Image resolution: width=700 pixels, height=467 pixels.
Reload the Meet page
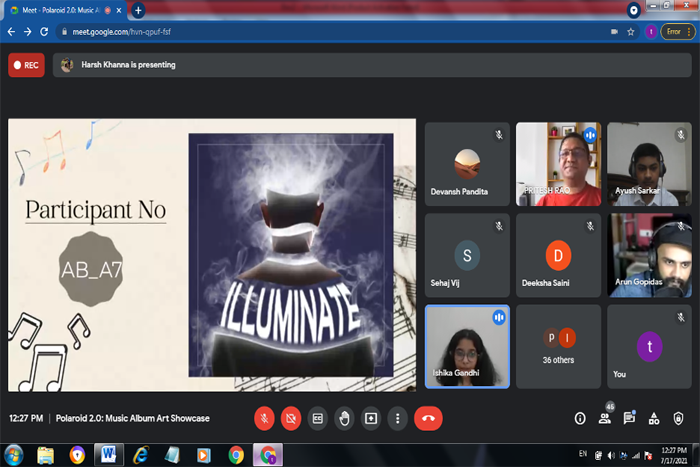(44, 32)
